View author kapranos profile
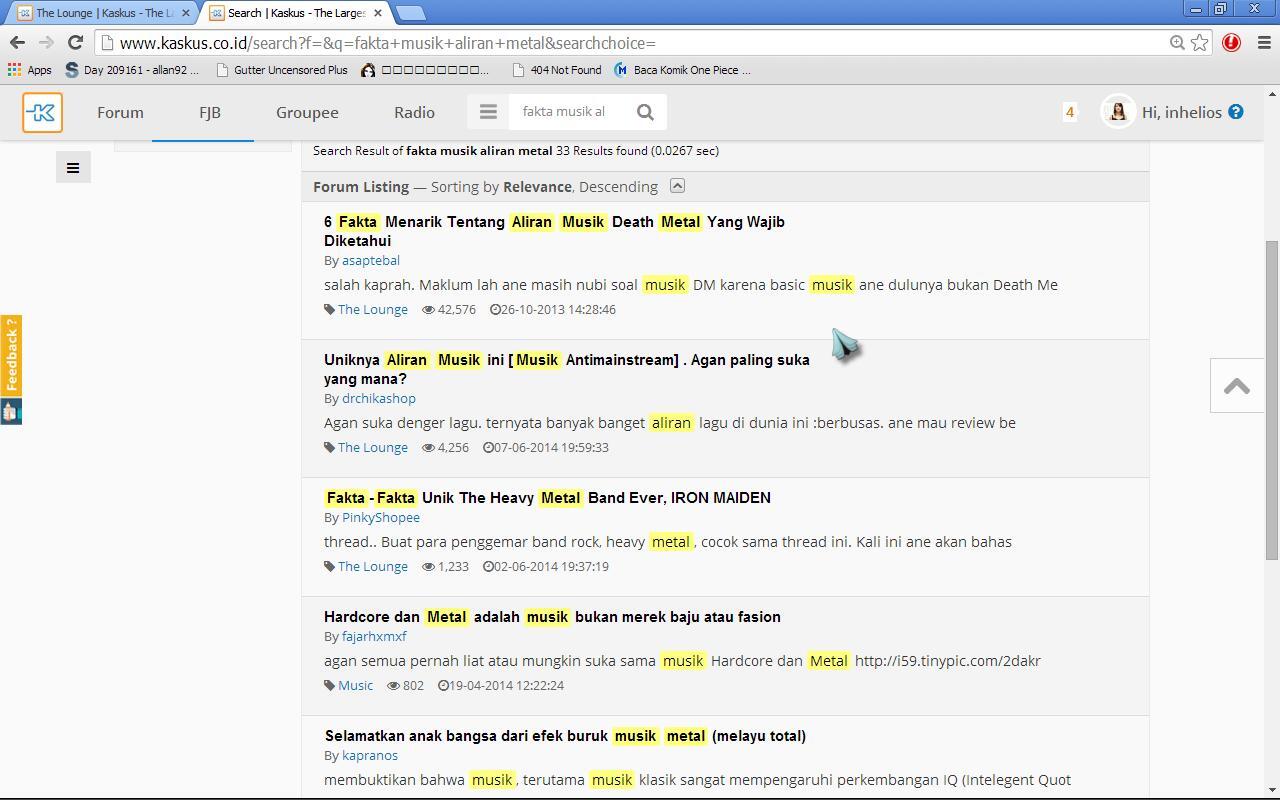 point(370,755)
